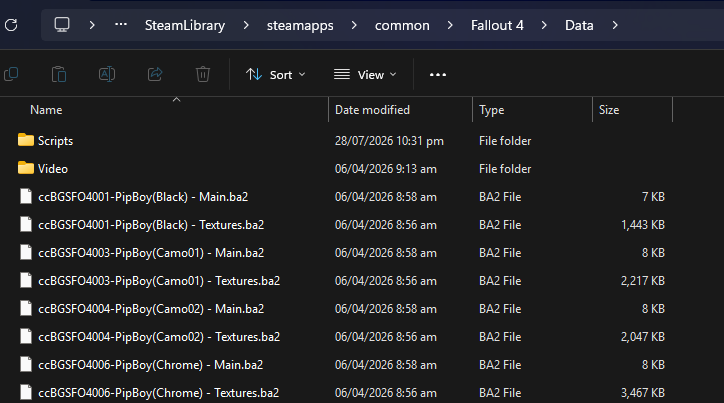Select ccBGSFO4004-PipBoy(Camo02) - Textures.ba2 filename
The width and height of the screenshot is (724, 403).
[159, 337]
